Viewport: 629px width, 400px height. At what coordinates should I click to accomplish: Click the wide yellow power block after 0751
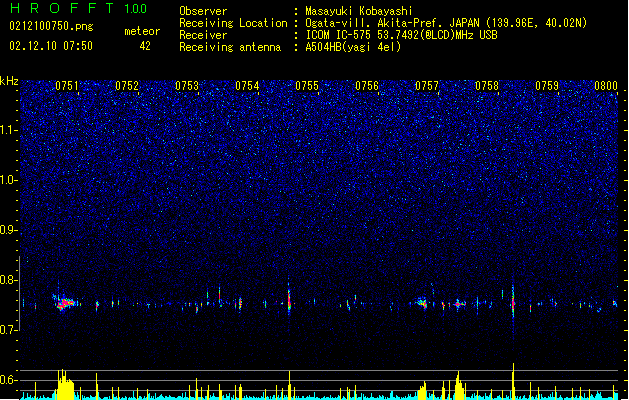coord(65,384)
